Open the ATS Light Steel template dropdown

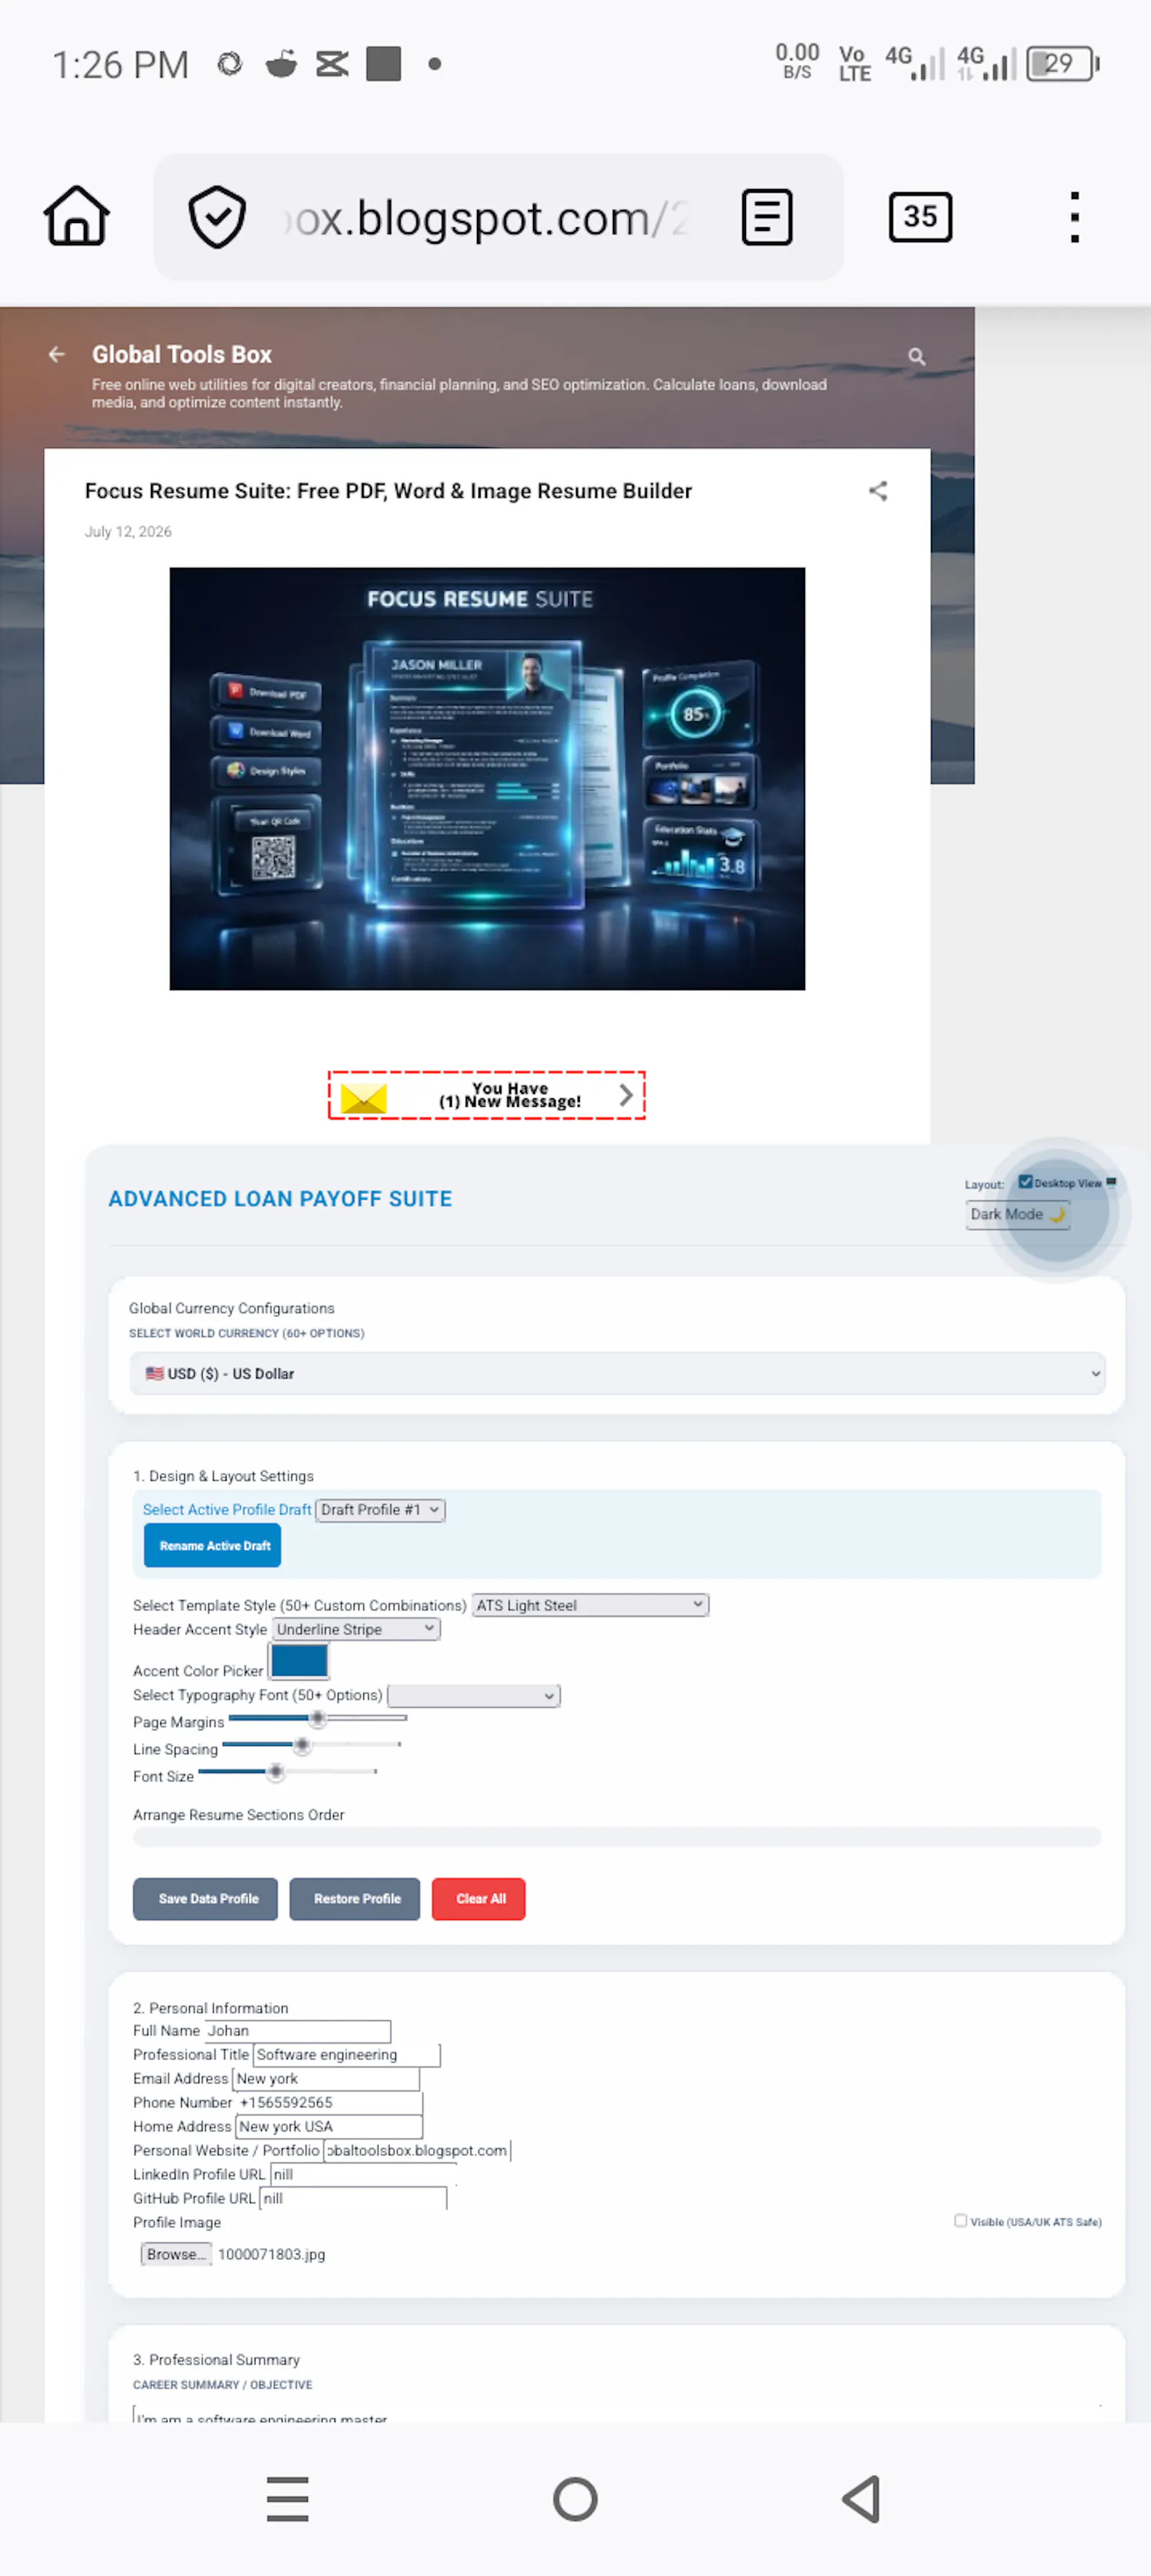590,1604
